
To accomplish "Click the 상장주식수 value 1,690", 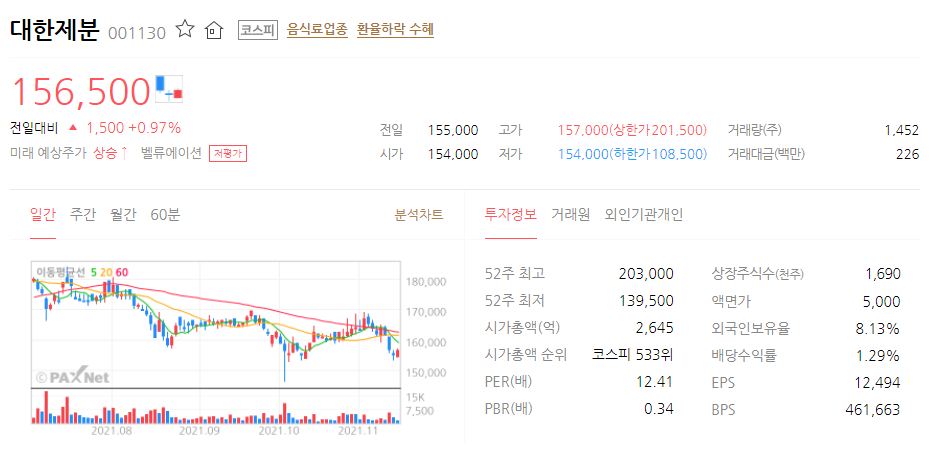I will 884,274.
